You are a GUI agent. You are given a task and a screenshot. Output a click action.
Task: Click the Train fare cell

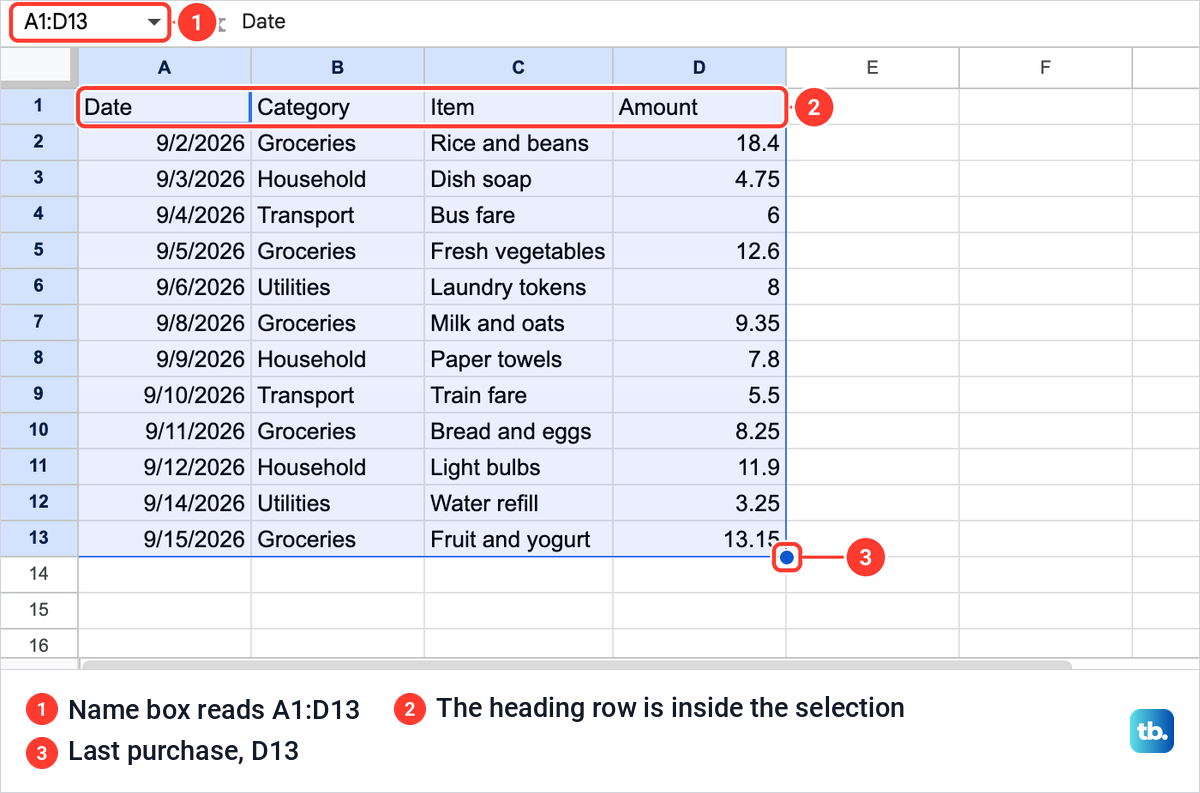tap(519, 395)
